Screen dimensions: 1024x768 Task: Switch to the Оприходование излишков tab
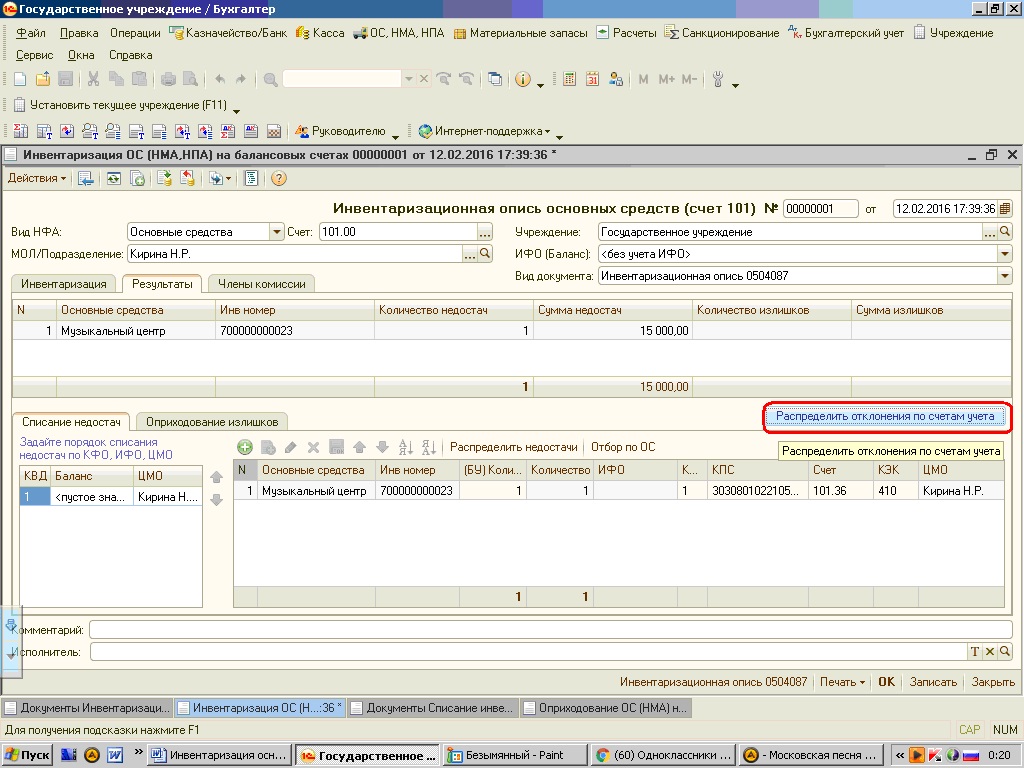[212, 421]
